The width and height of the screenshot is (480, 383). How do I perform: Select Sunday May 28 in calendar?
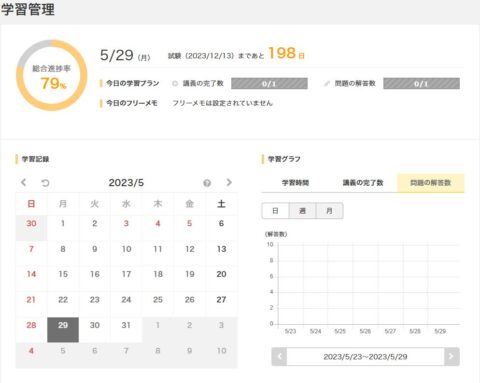click(31, 330)
